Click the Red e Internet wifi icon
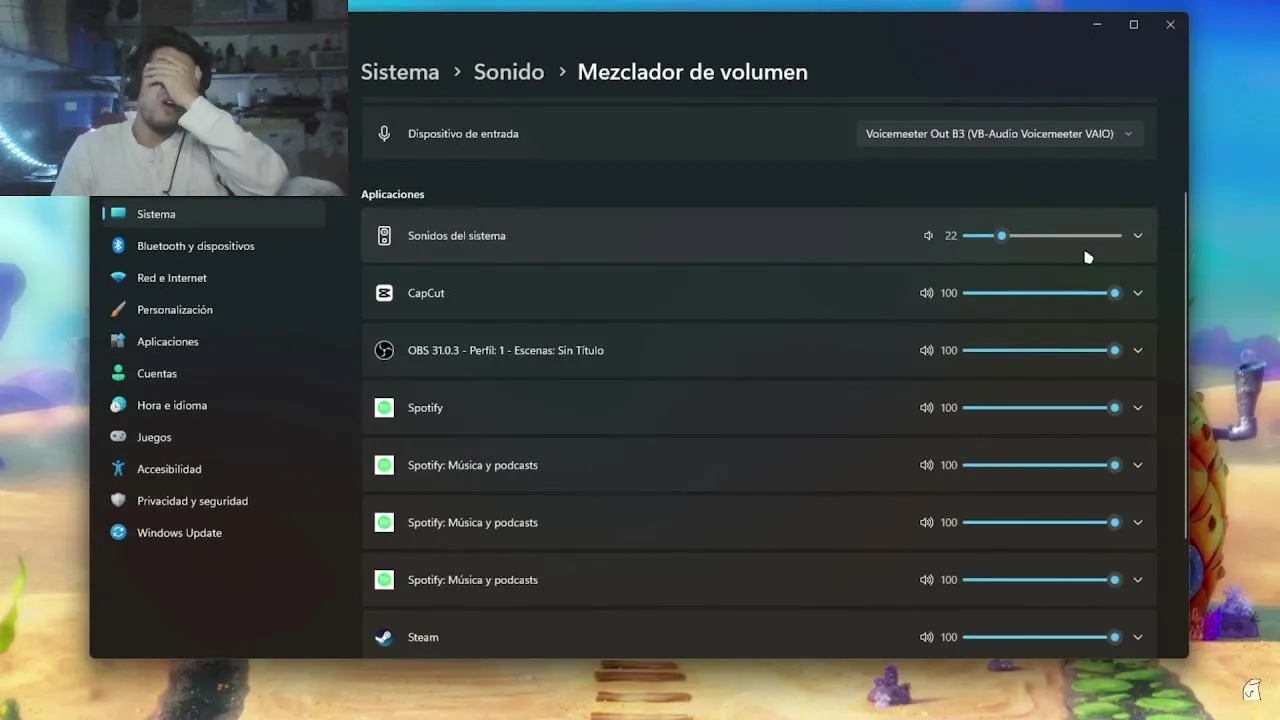The width and height of the screenshot is (1280, 720). point(118,278)
